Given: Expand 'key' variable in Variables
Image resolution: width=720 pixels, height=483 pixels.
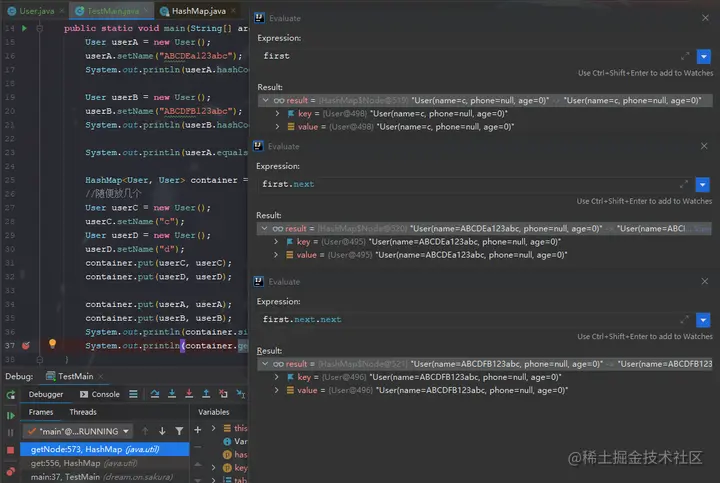Looking at the screenshot, I should coord(214,467).
